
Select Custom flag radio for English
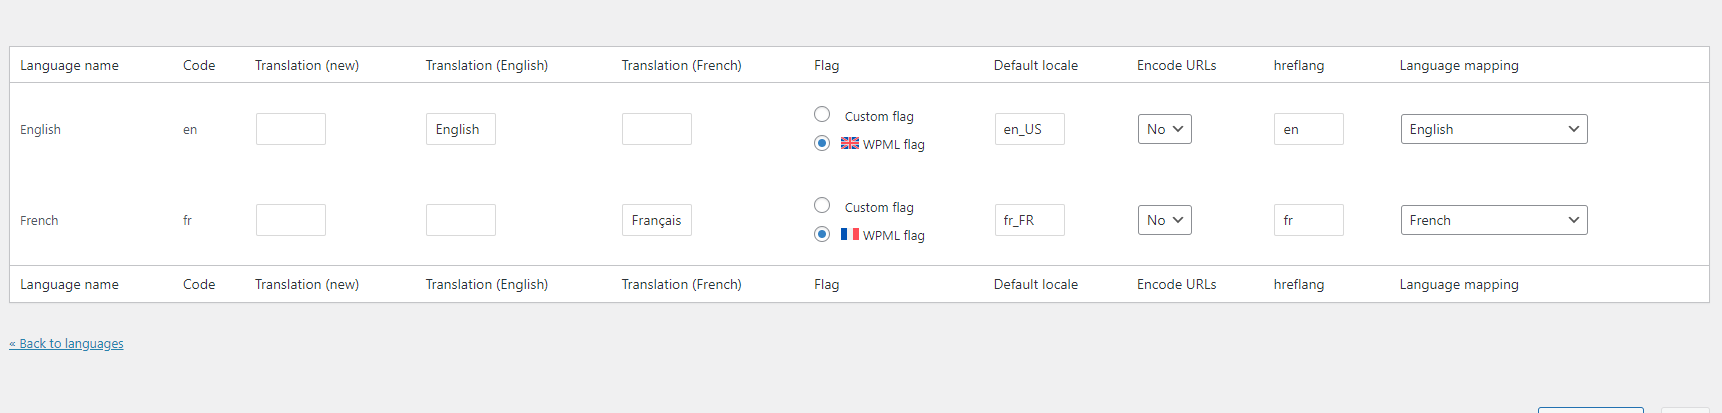[x=822, y=114]
